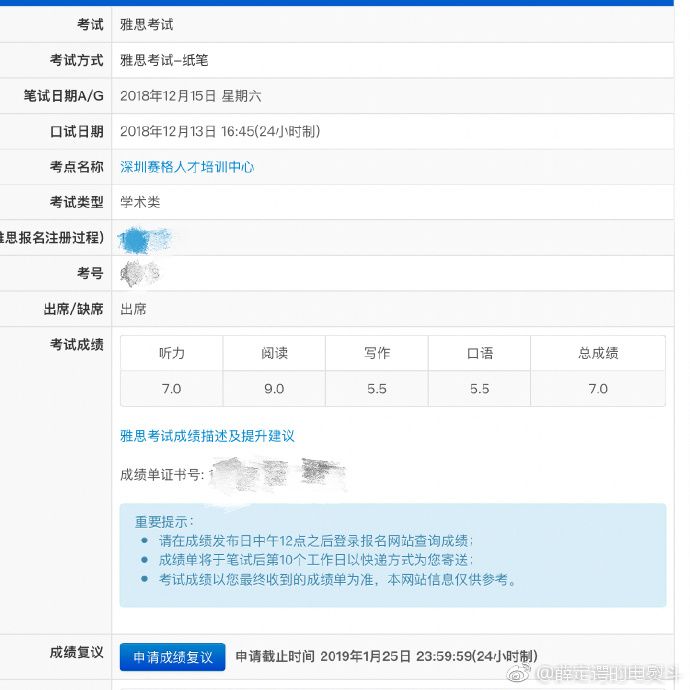
Task: Click the 学术类 exam type value
Action: pyautogui.click(x=140, y=202)
